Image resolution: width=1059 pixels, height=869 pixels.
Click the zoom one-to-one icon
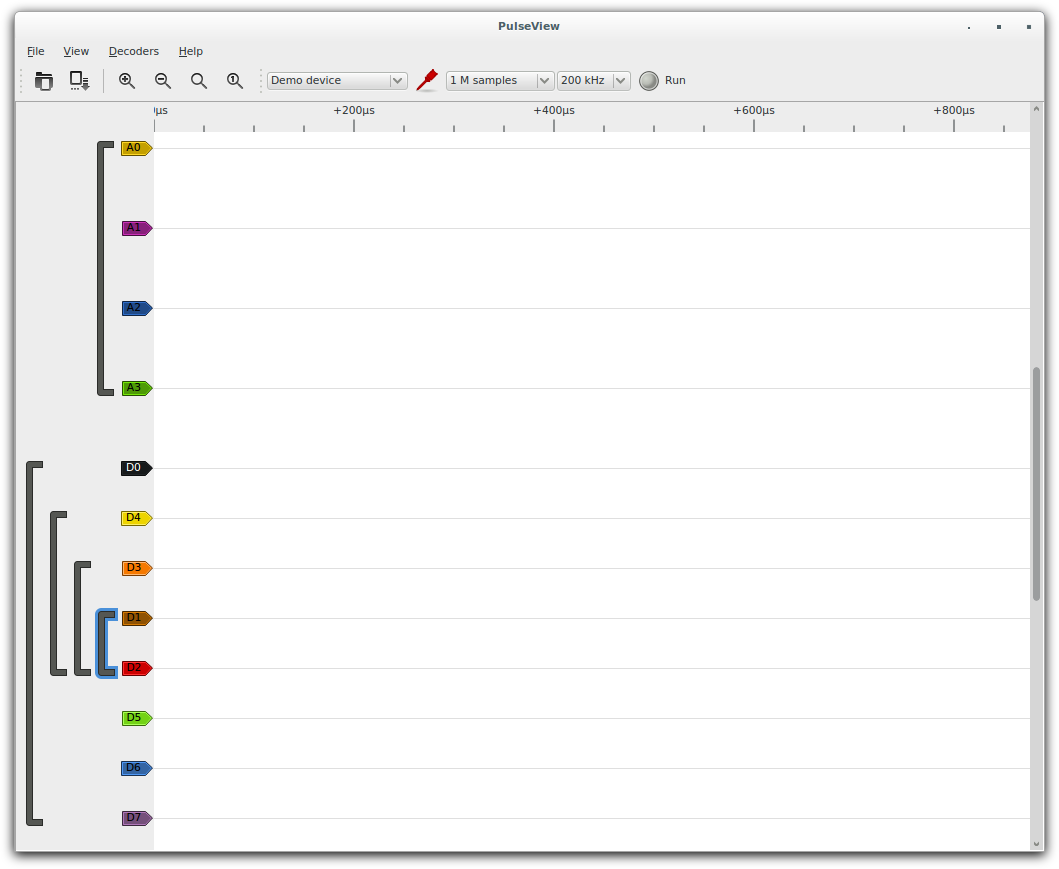[235, 81]
